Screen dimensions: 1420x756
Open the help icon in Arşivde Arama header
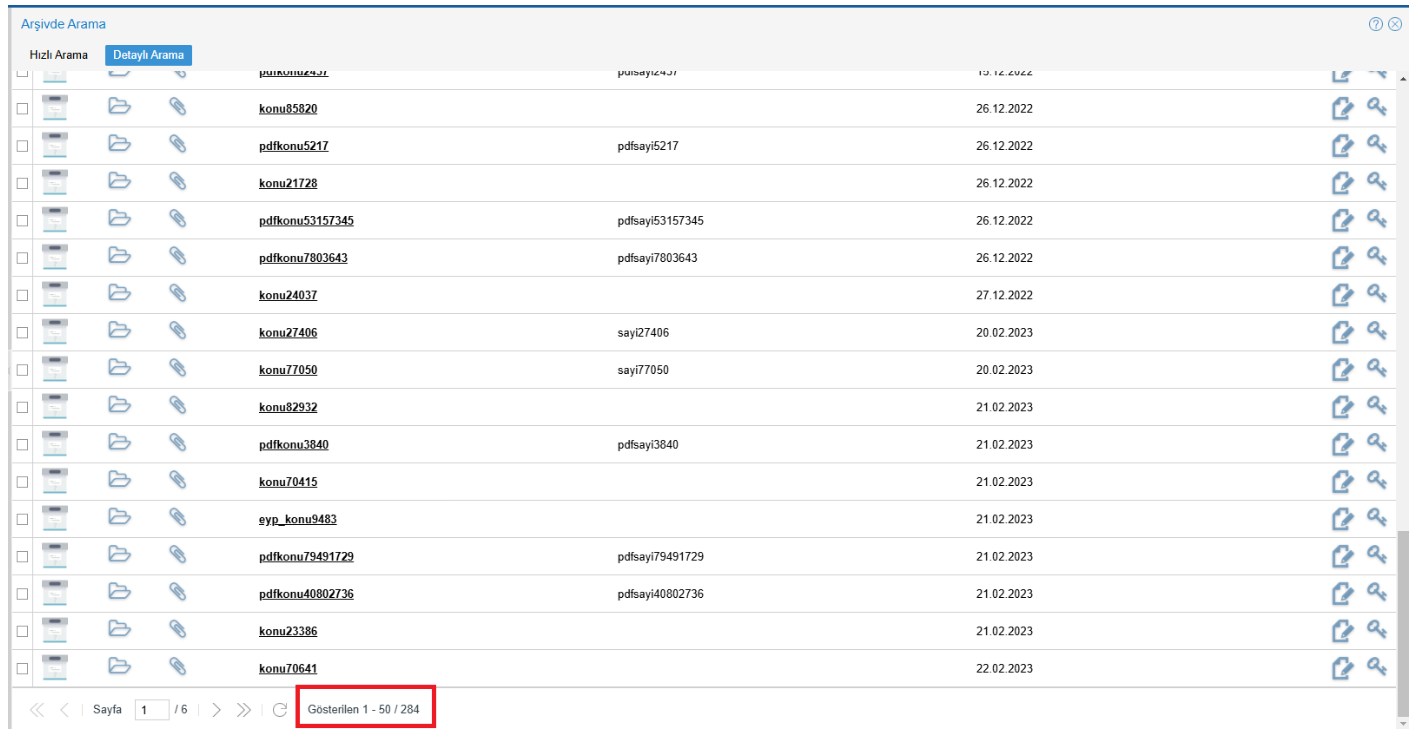pos(1376,24)
